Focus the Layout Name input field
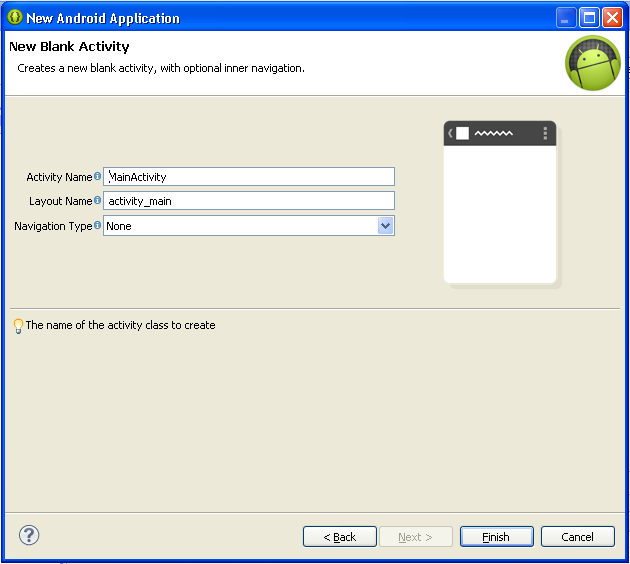Image resolution: width=630 pixels, height=564 pixels. tap(249, 201)
